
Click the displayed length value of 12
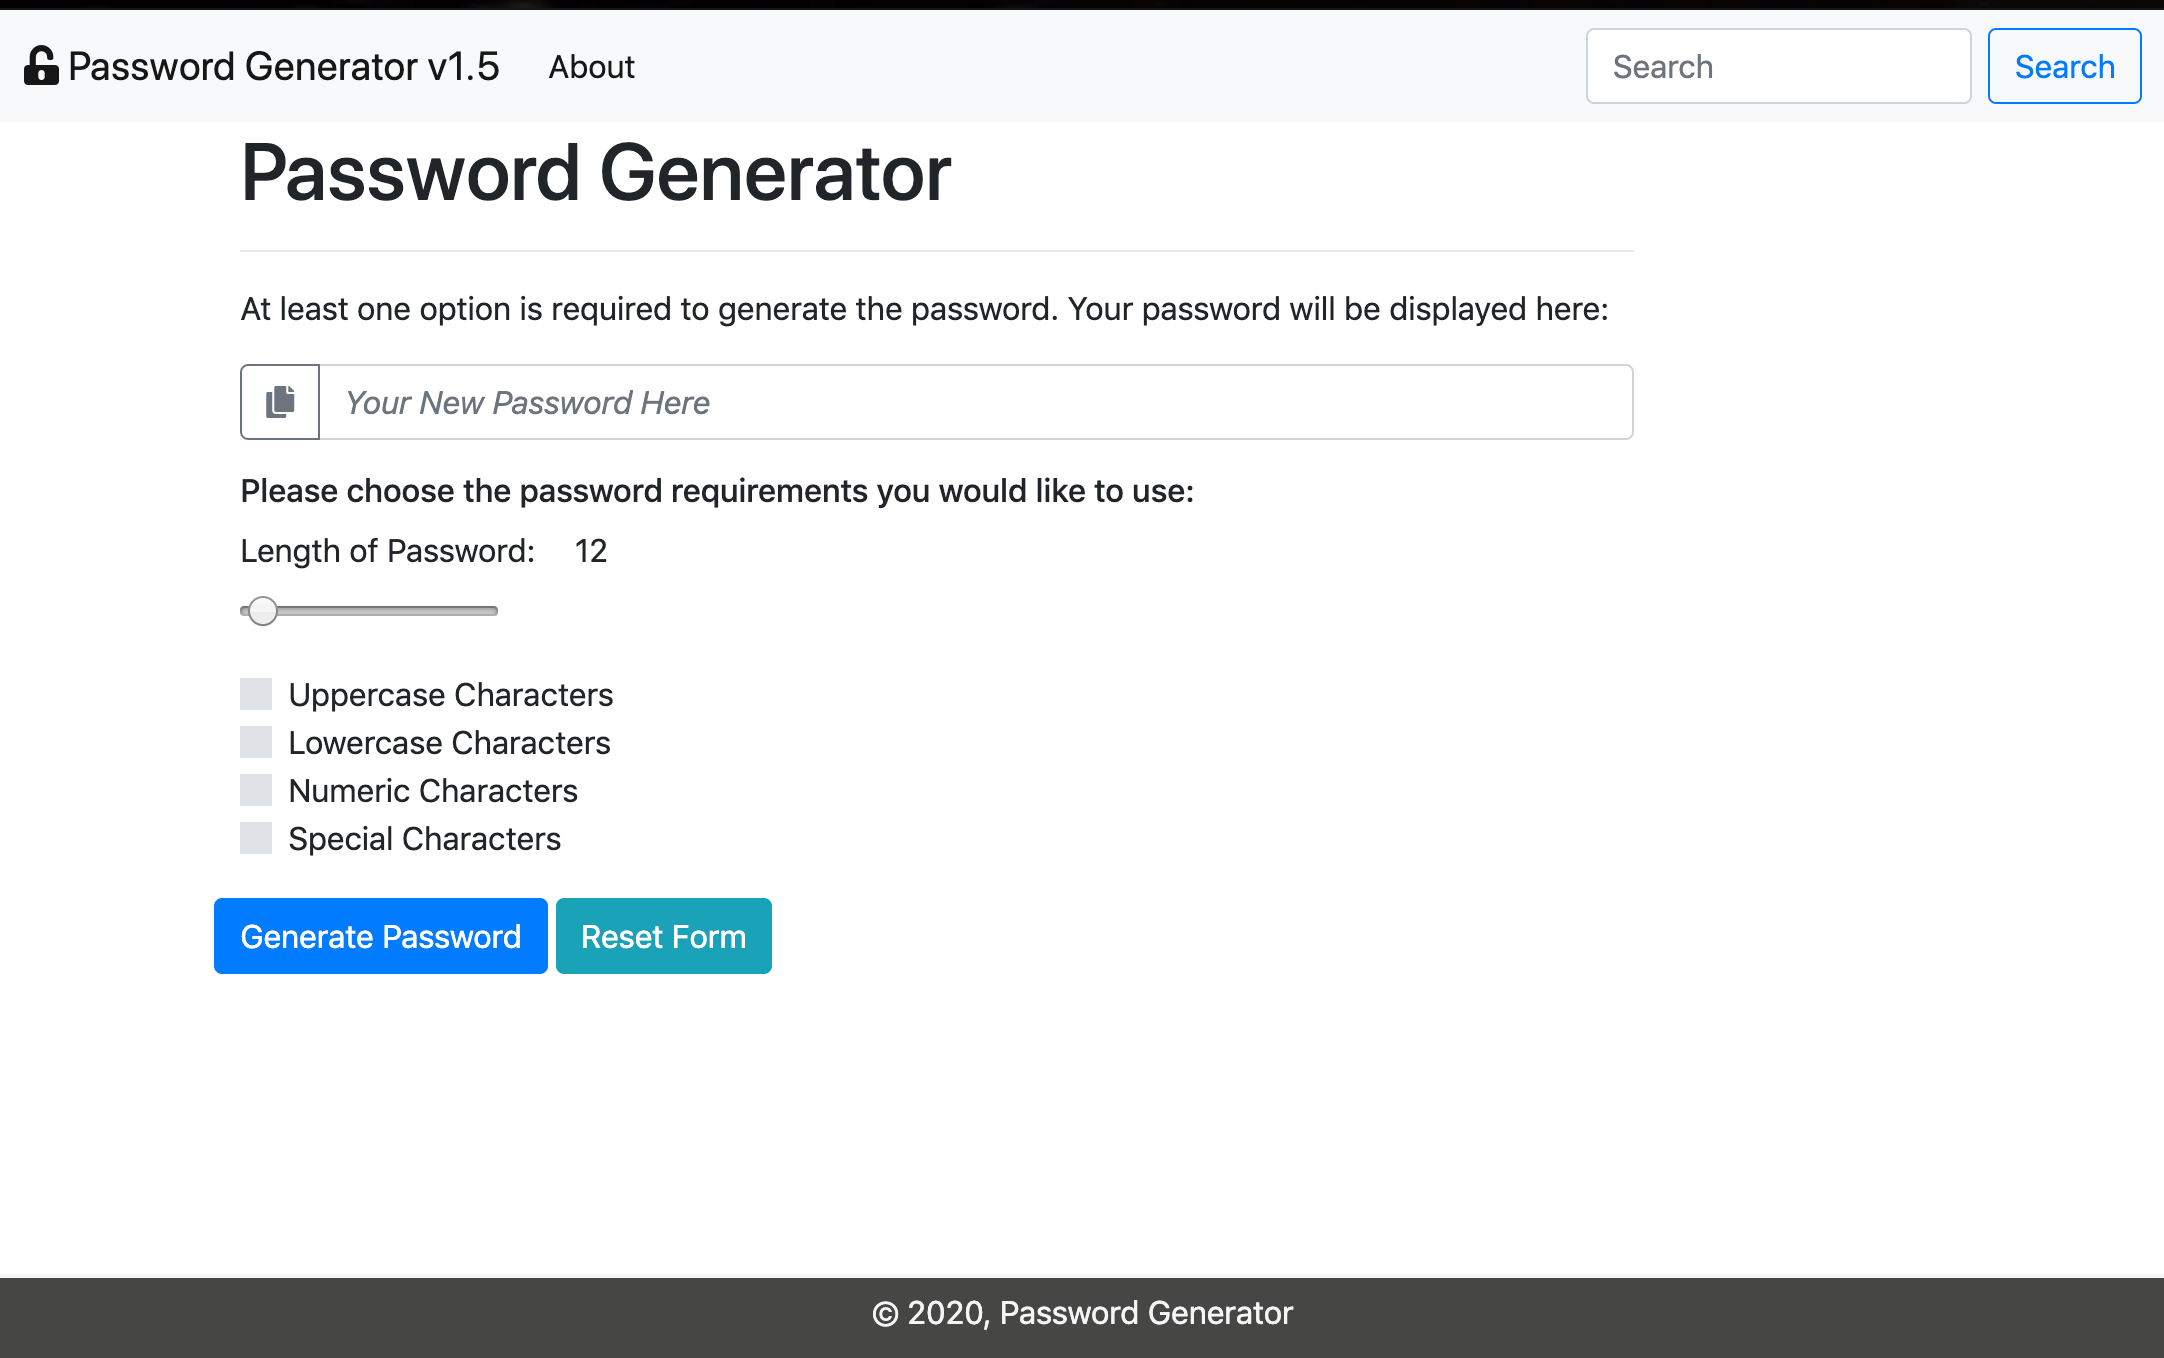tap(590, 550)
